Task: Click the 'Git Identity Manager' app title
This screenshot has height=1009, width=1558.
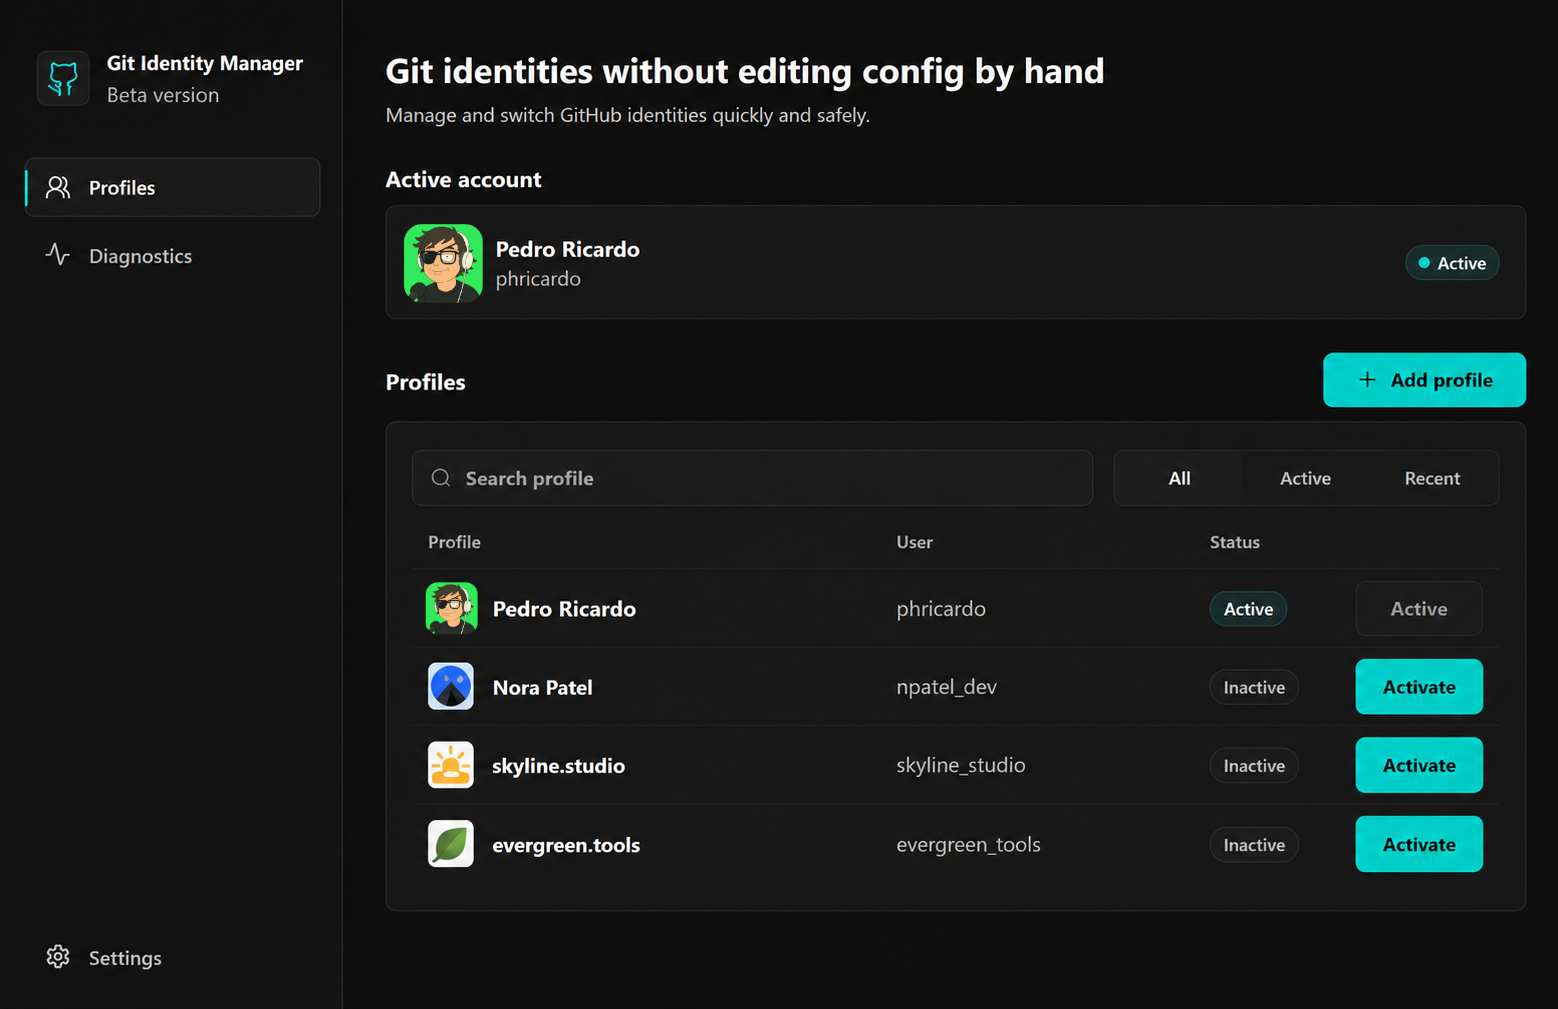Action: coord(204,63)
